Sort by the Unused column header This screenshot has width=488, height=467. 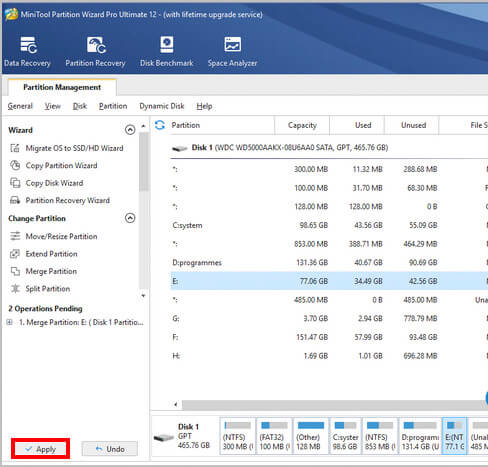(412, 125)
